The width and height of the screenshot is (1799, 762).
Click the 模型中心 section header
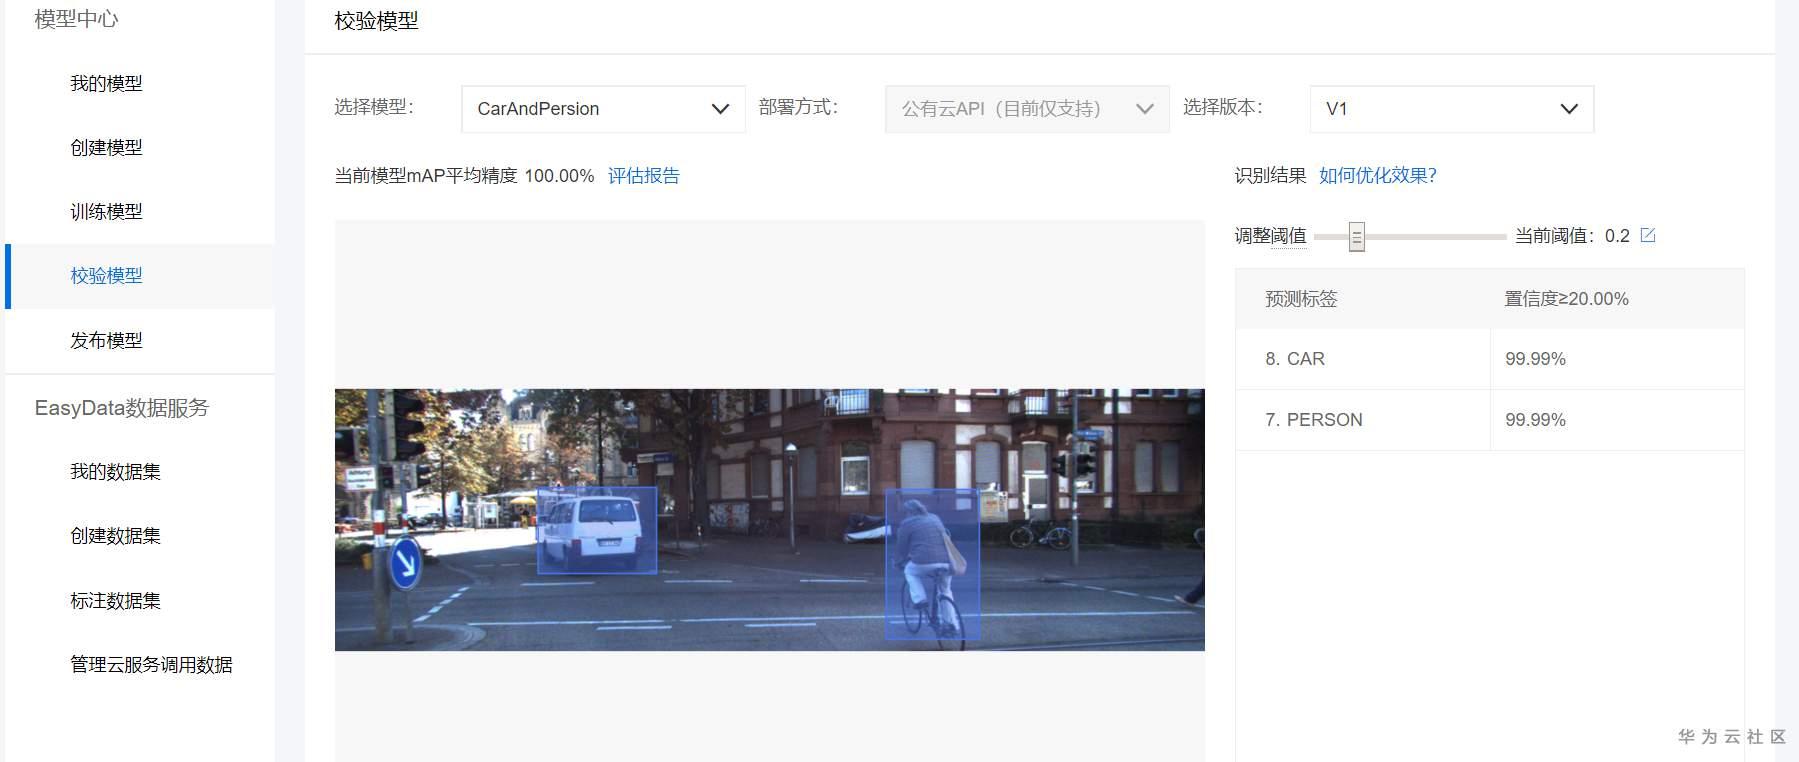click(x=76, y=19)
